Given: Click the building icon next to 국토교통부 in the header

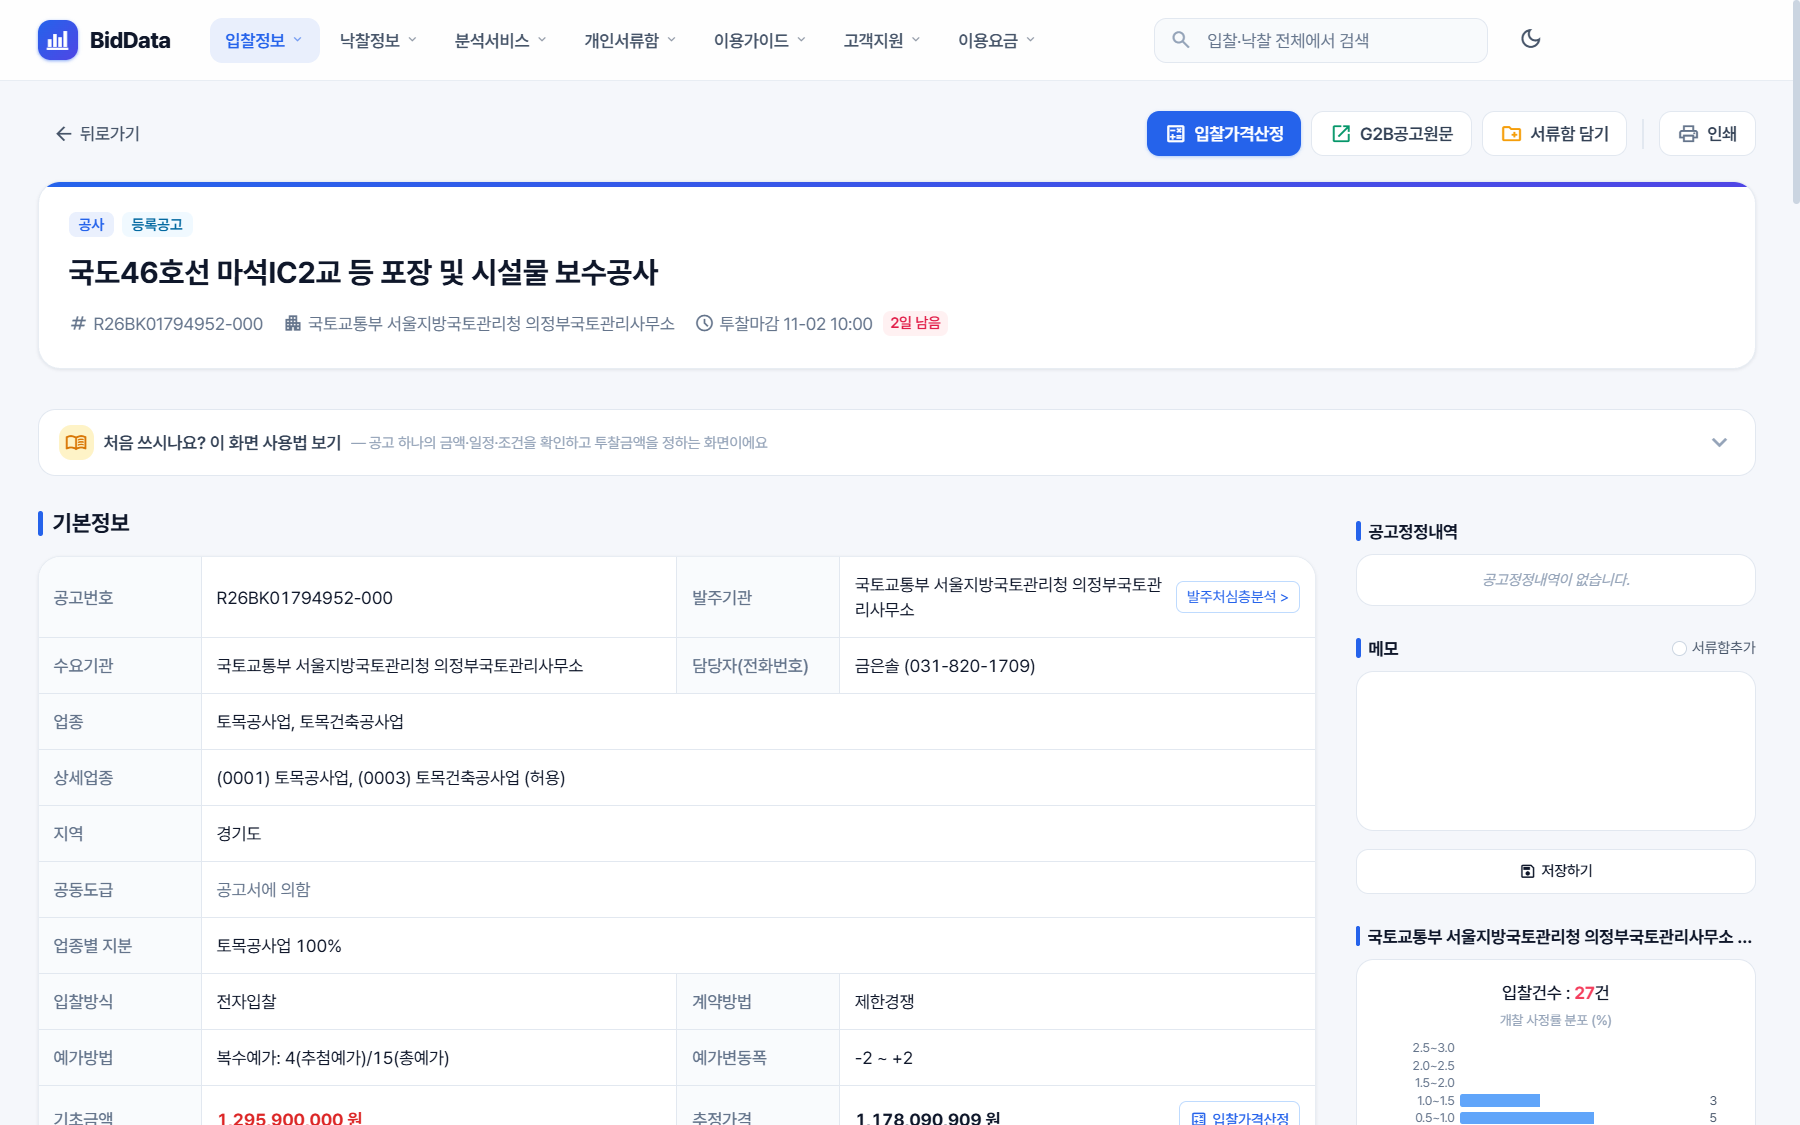Looking at the screenshot, I should click(293, 323).
